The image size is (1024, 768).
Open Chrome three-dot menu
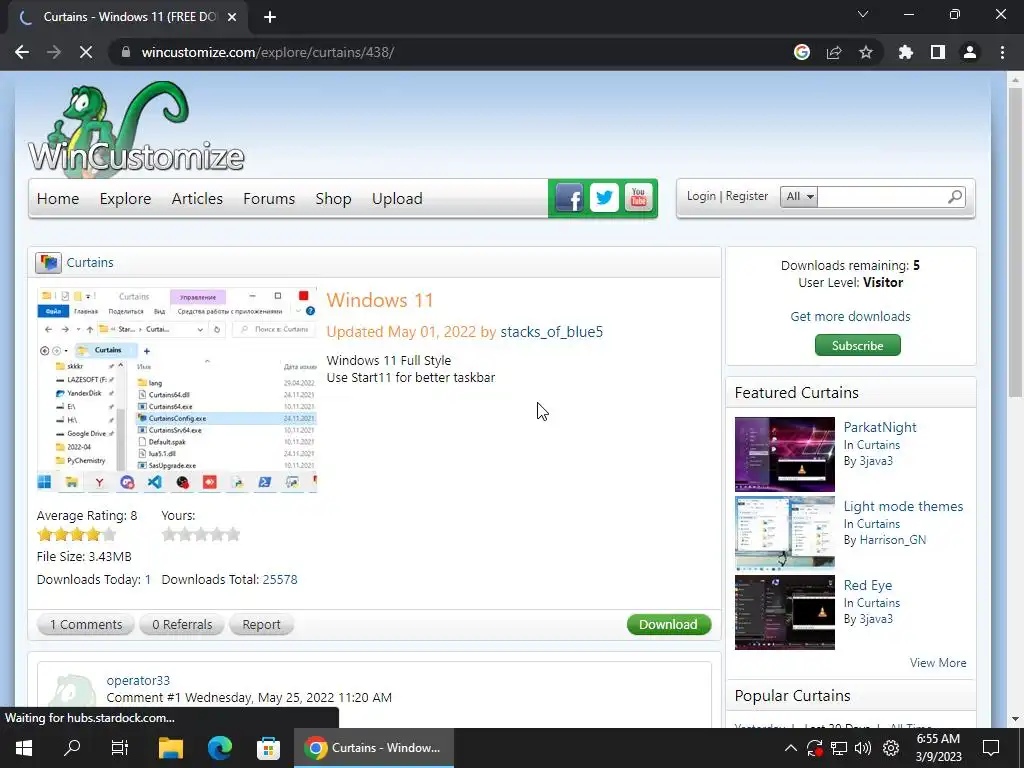coord(1002,52)
